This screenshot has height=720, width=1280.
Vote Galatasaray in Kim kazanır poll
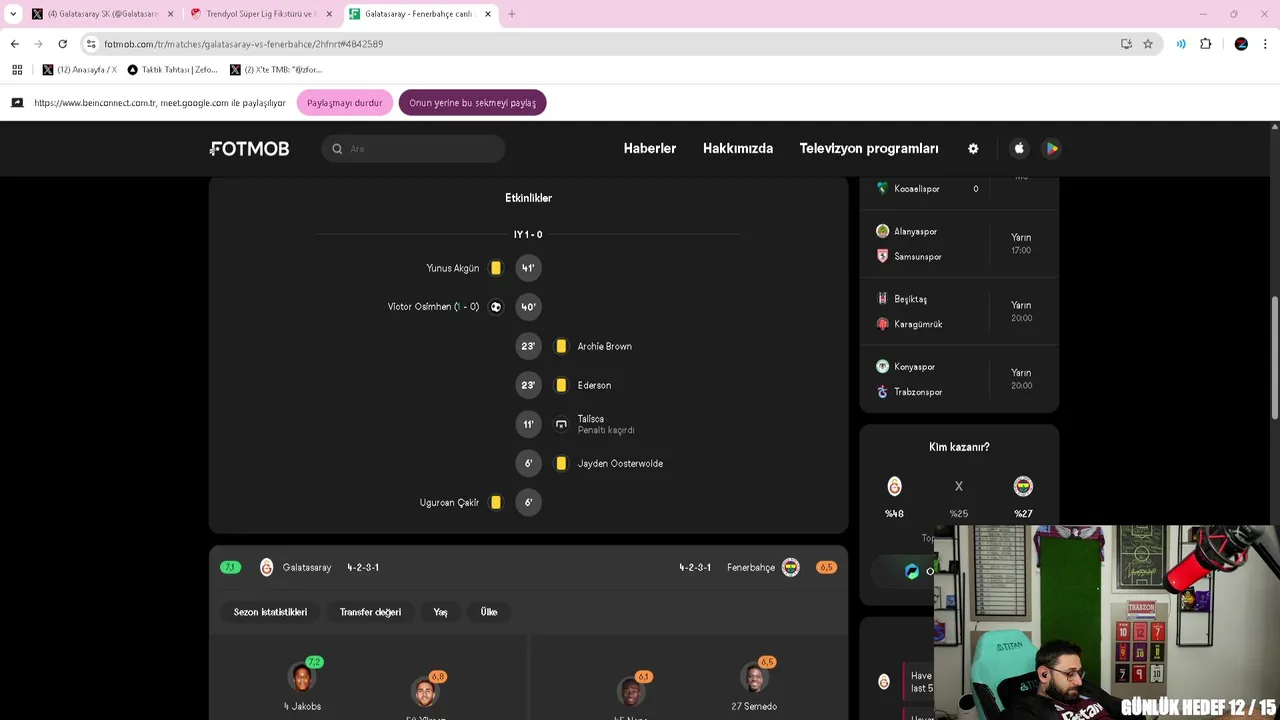pos(894,486)
